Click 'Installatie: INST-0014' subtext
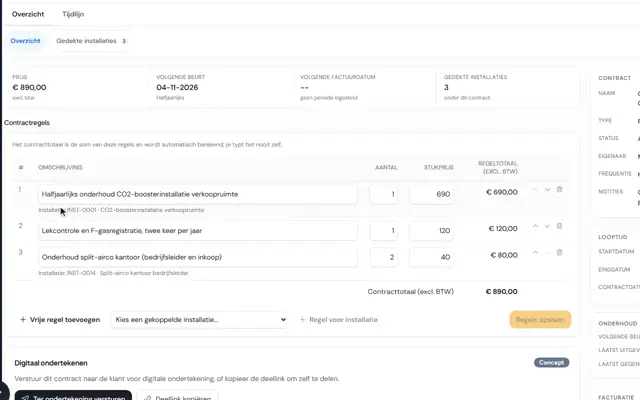The image size is (640, 400). pos(113,273)
